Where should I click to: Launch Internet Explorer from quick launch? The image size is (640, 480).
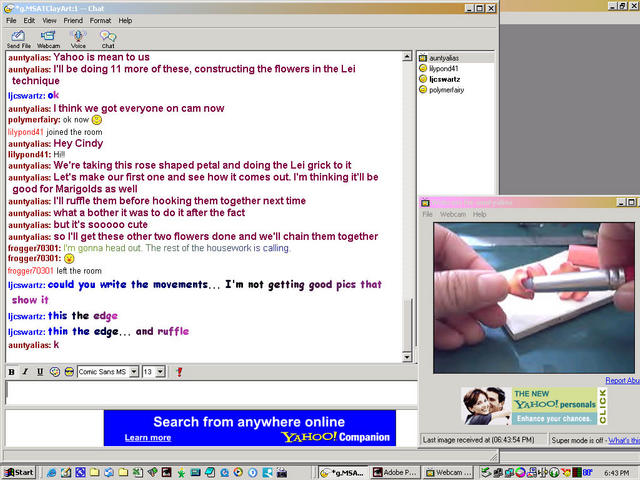51,473
